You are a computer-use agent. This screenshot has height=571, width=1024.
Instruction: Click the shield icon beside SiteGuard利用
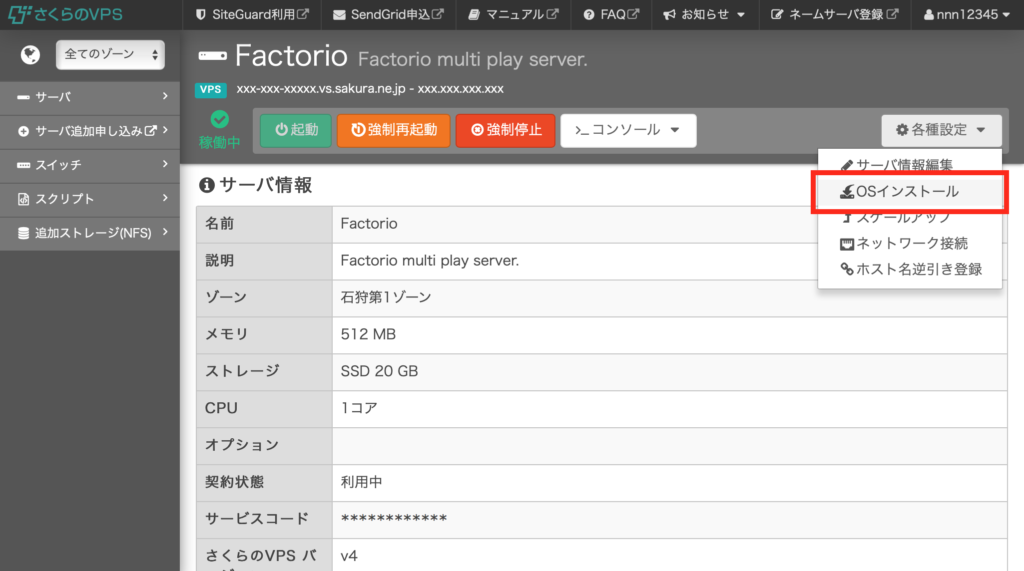(x=200, y=14)
